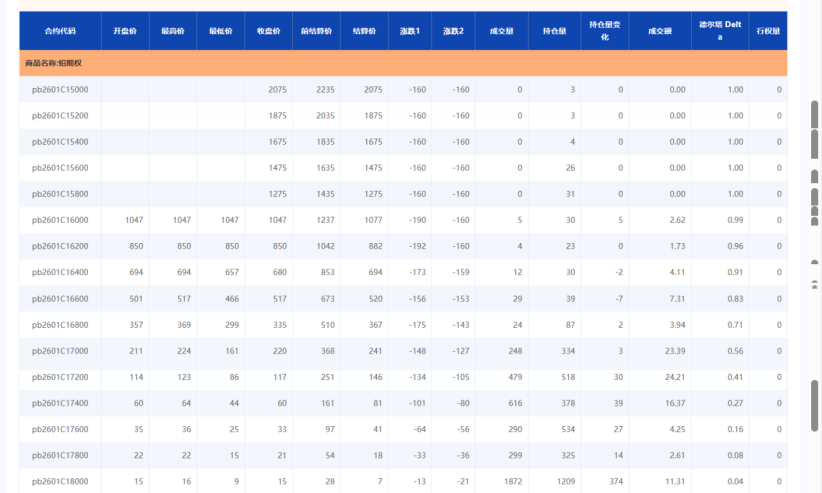Select contract code pb2601C17400
This screenshot has width=822, height=493.
coord(60,403)
